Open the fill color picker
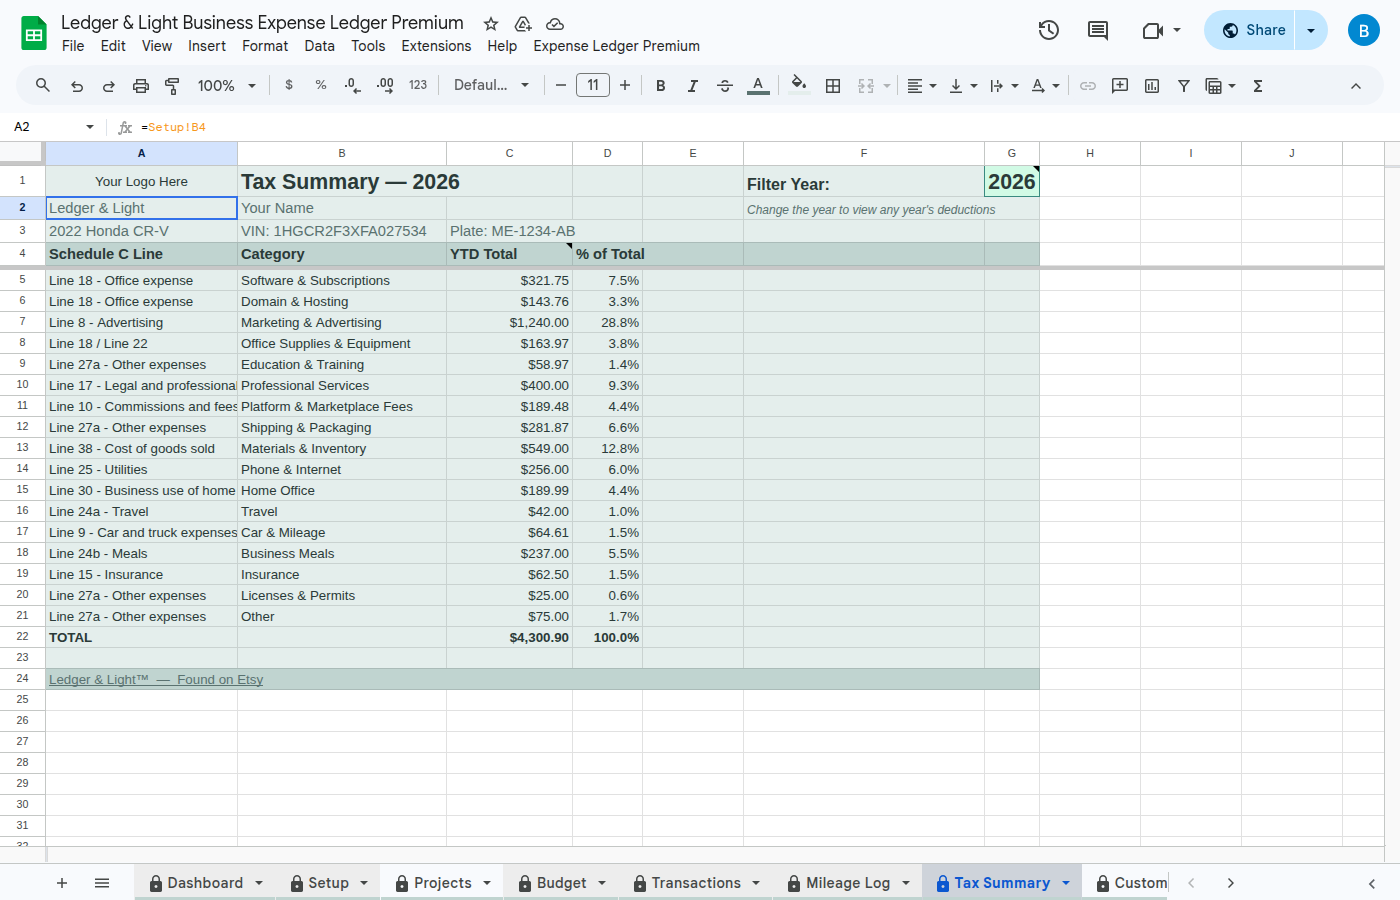Viewport: 1400px width, 900px height. pos(798,86)
